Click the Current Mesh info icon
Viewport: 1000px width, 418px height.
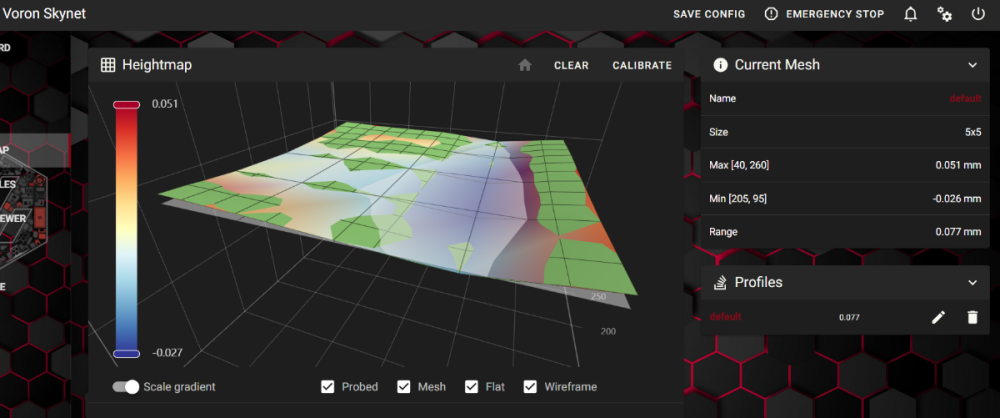(720, 65)
